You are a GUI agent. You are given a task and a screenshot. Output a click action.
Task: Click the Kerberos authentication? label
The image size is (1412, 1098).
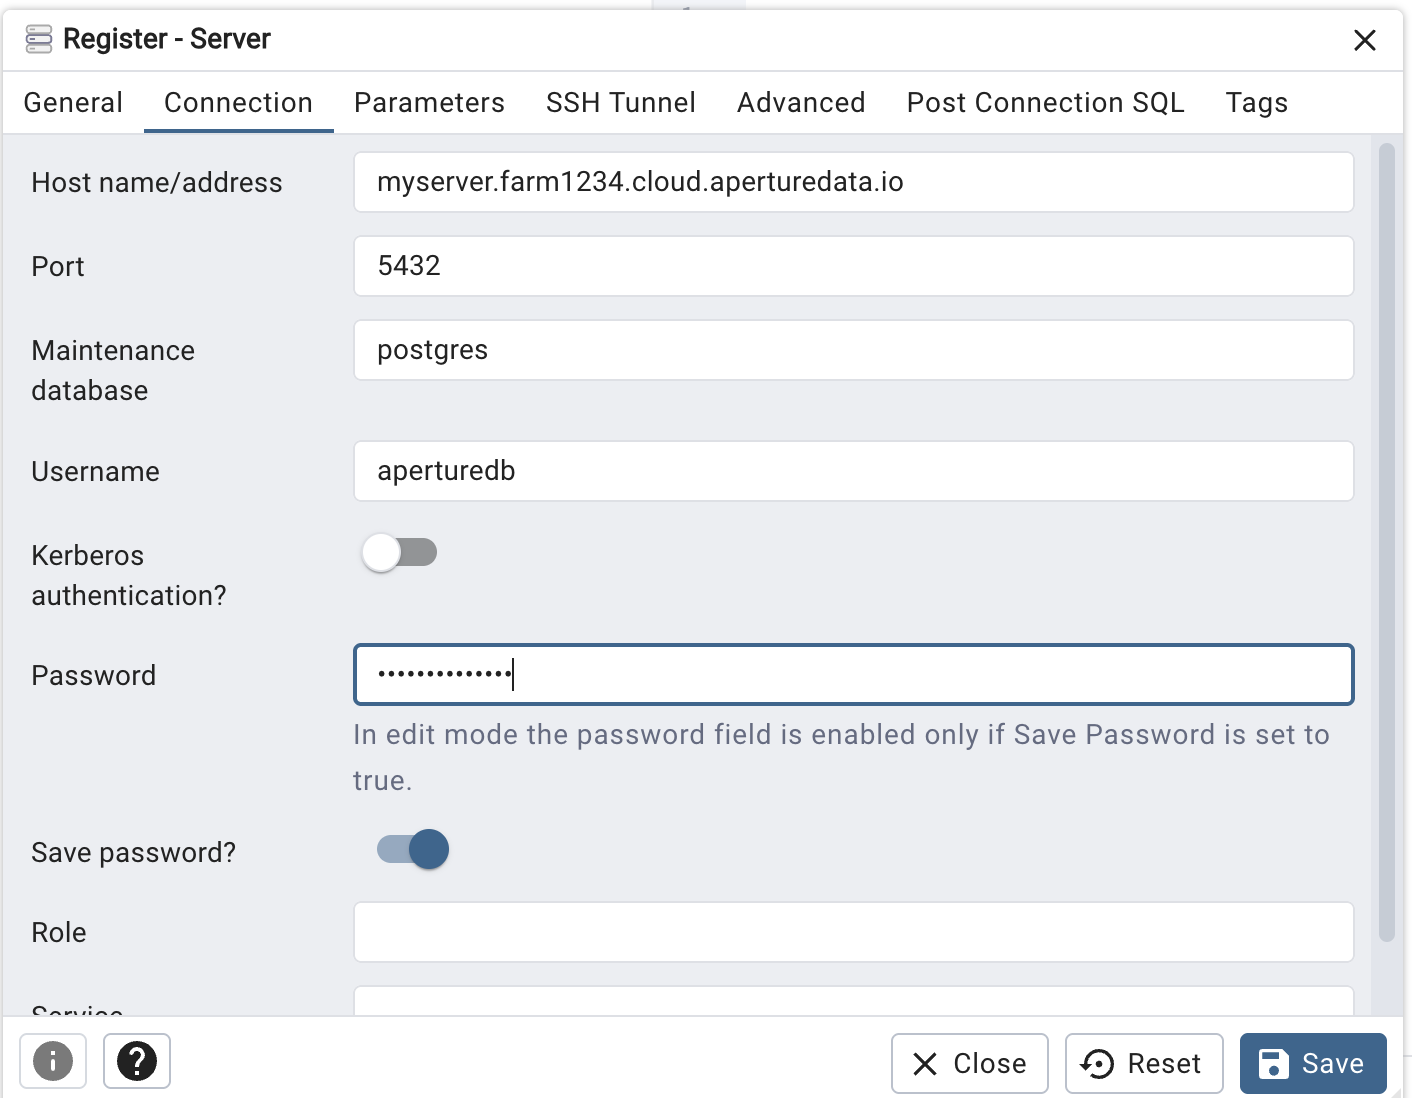(129, 576)
